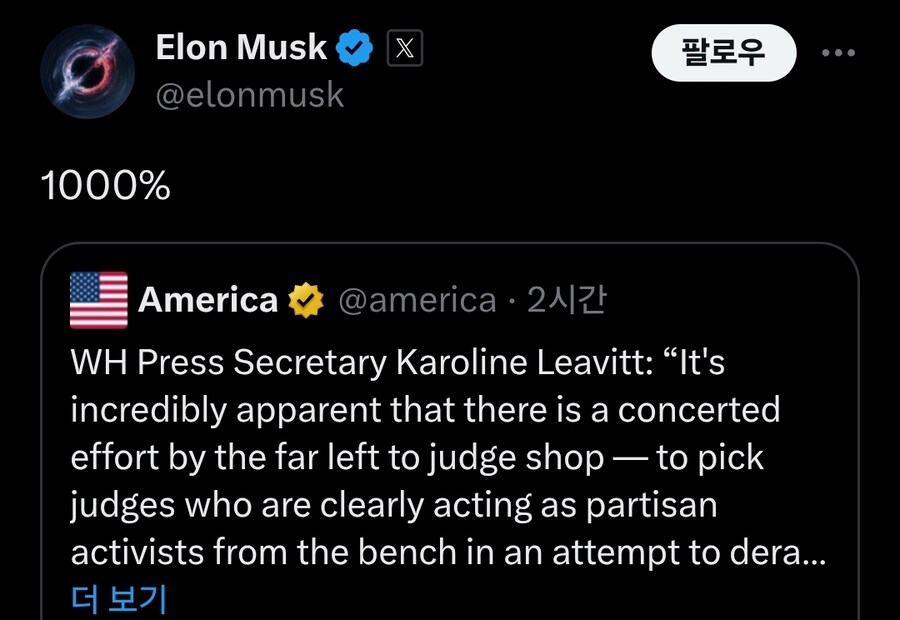The image size is (900, 620).
Task: Open the @elonmusk handle
Action: [x=250, y=95]
